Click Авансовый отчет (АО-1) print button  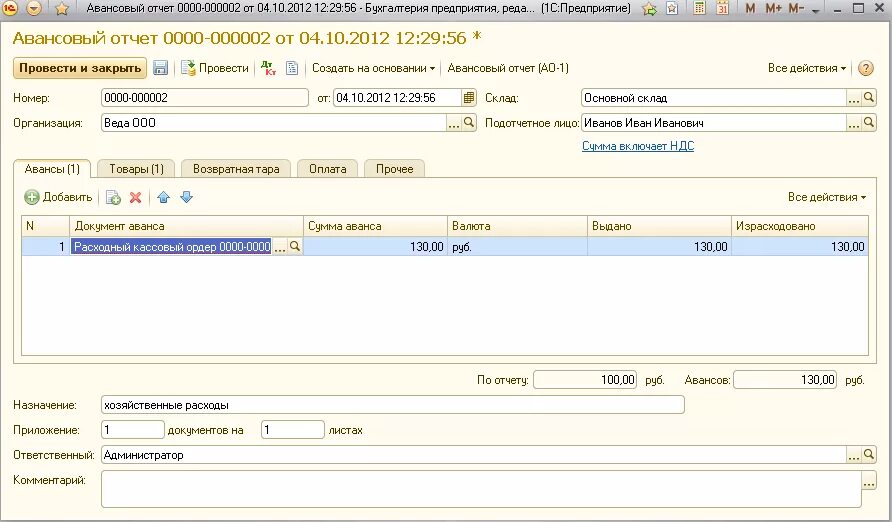(x=508, y=68)
